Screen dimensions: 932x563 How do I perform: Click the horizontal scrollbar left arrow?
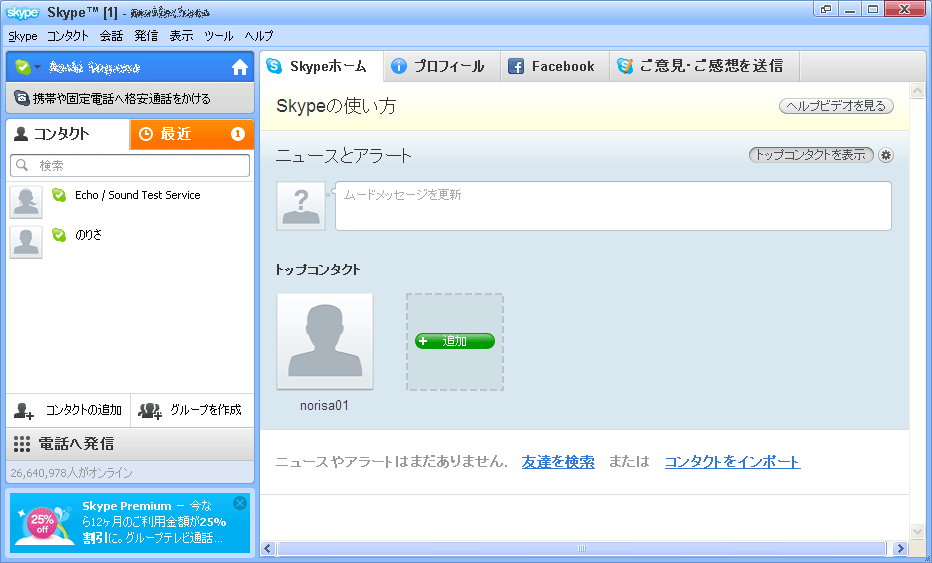click(x=268, y=548)
